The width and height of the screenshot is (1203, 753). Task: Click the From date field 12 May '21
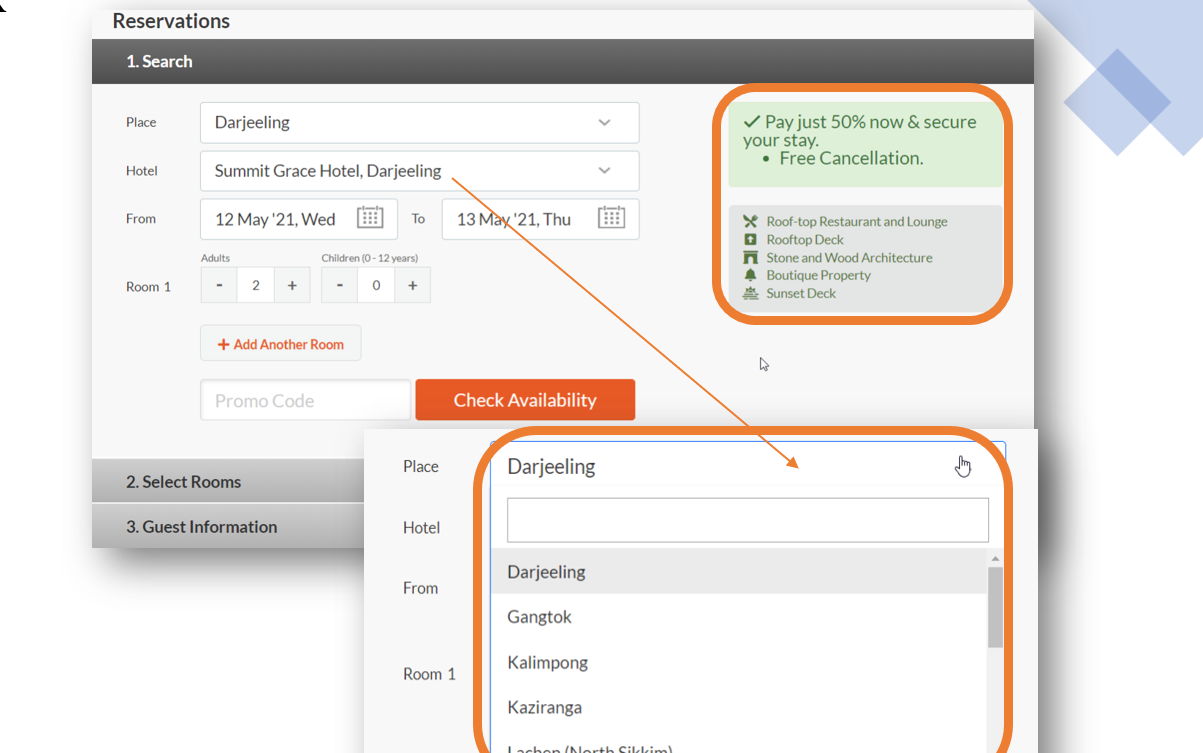tap(299, 219)
